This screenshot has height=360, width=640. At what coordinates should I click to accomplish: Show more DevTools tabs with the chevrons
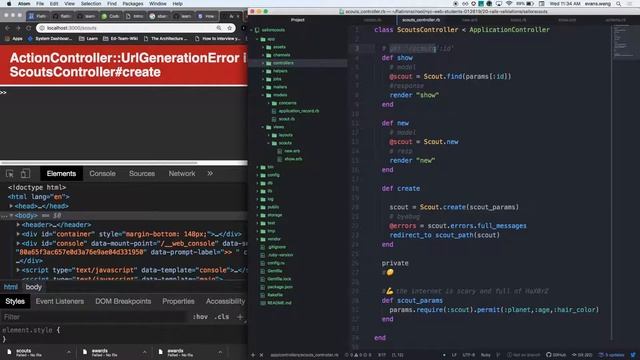(210, 173)
